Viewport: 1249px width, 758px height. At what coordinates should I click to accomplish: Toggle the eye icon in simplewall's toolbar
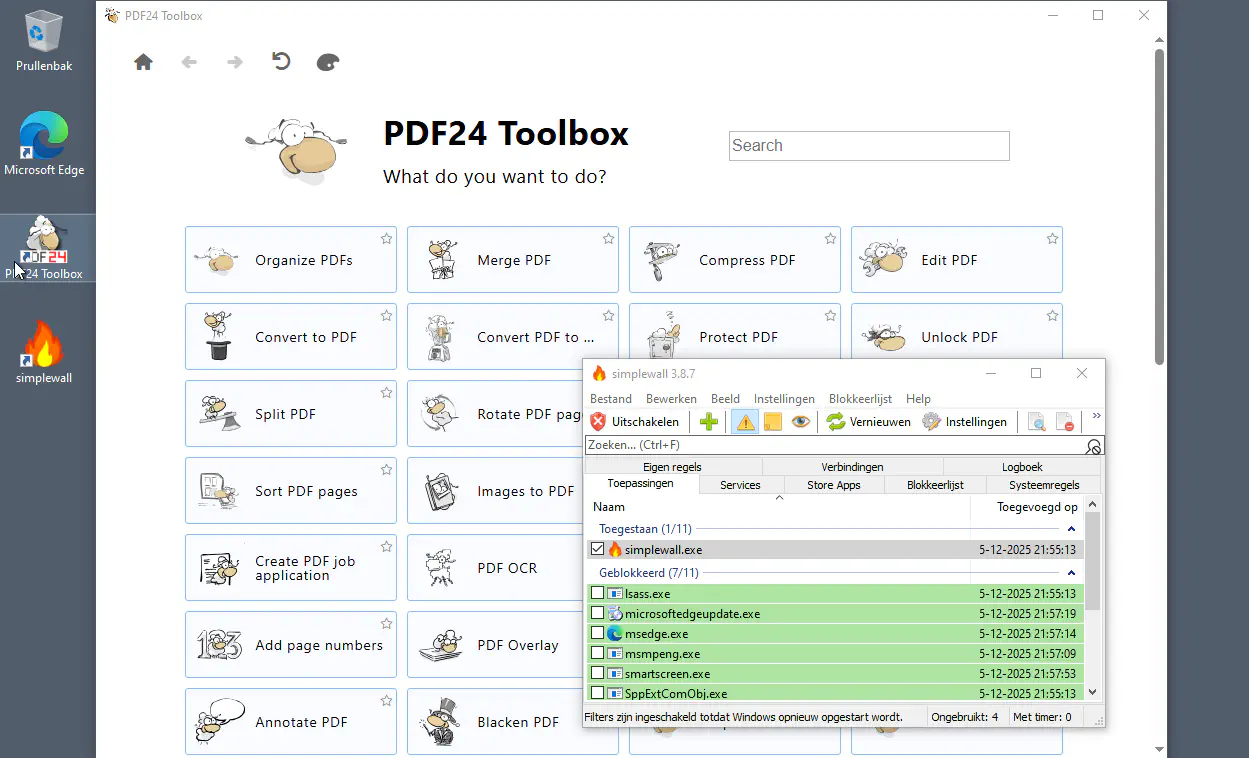(801, 421)
